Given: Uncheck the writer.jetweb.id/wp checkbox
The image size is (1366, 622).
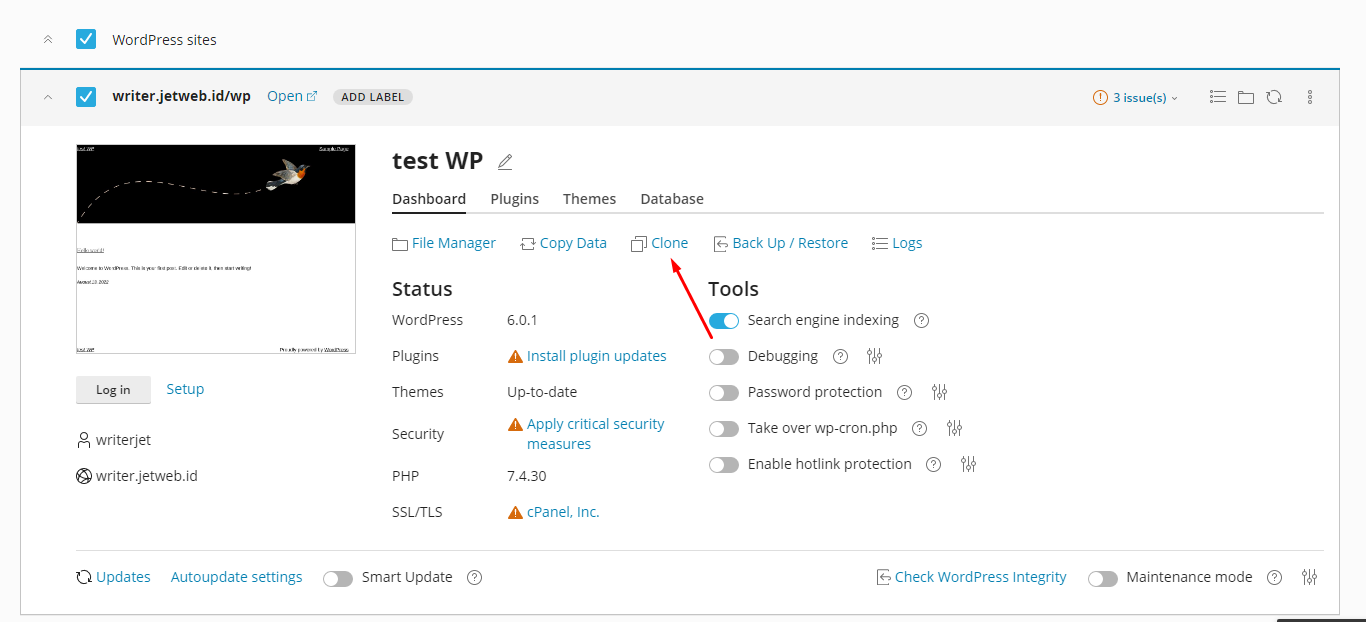Looking at the screenshot, I should [86, 97].
